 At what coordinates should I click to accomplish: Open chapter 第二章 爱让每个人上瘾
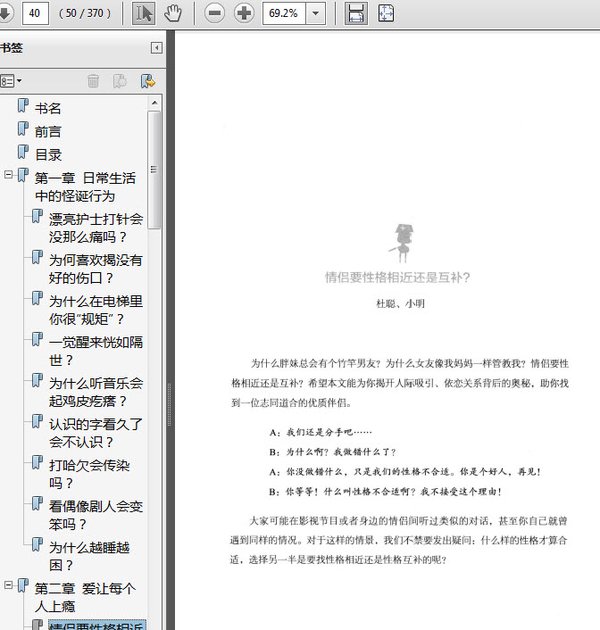85,597
